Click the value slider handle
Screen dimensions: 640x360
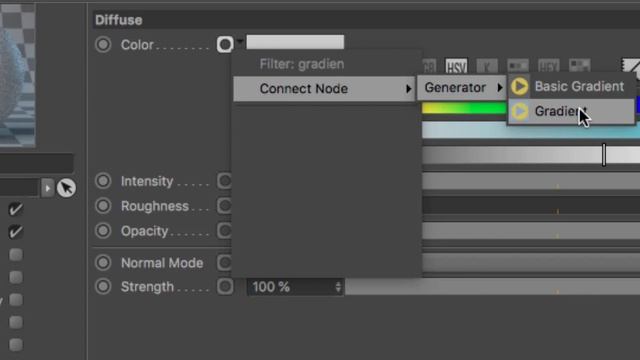604,155
